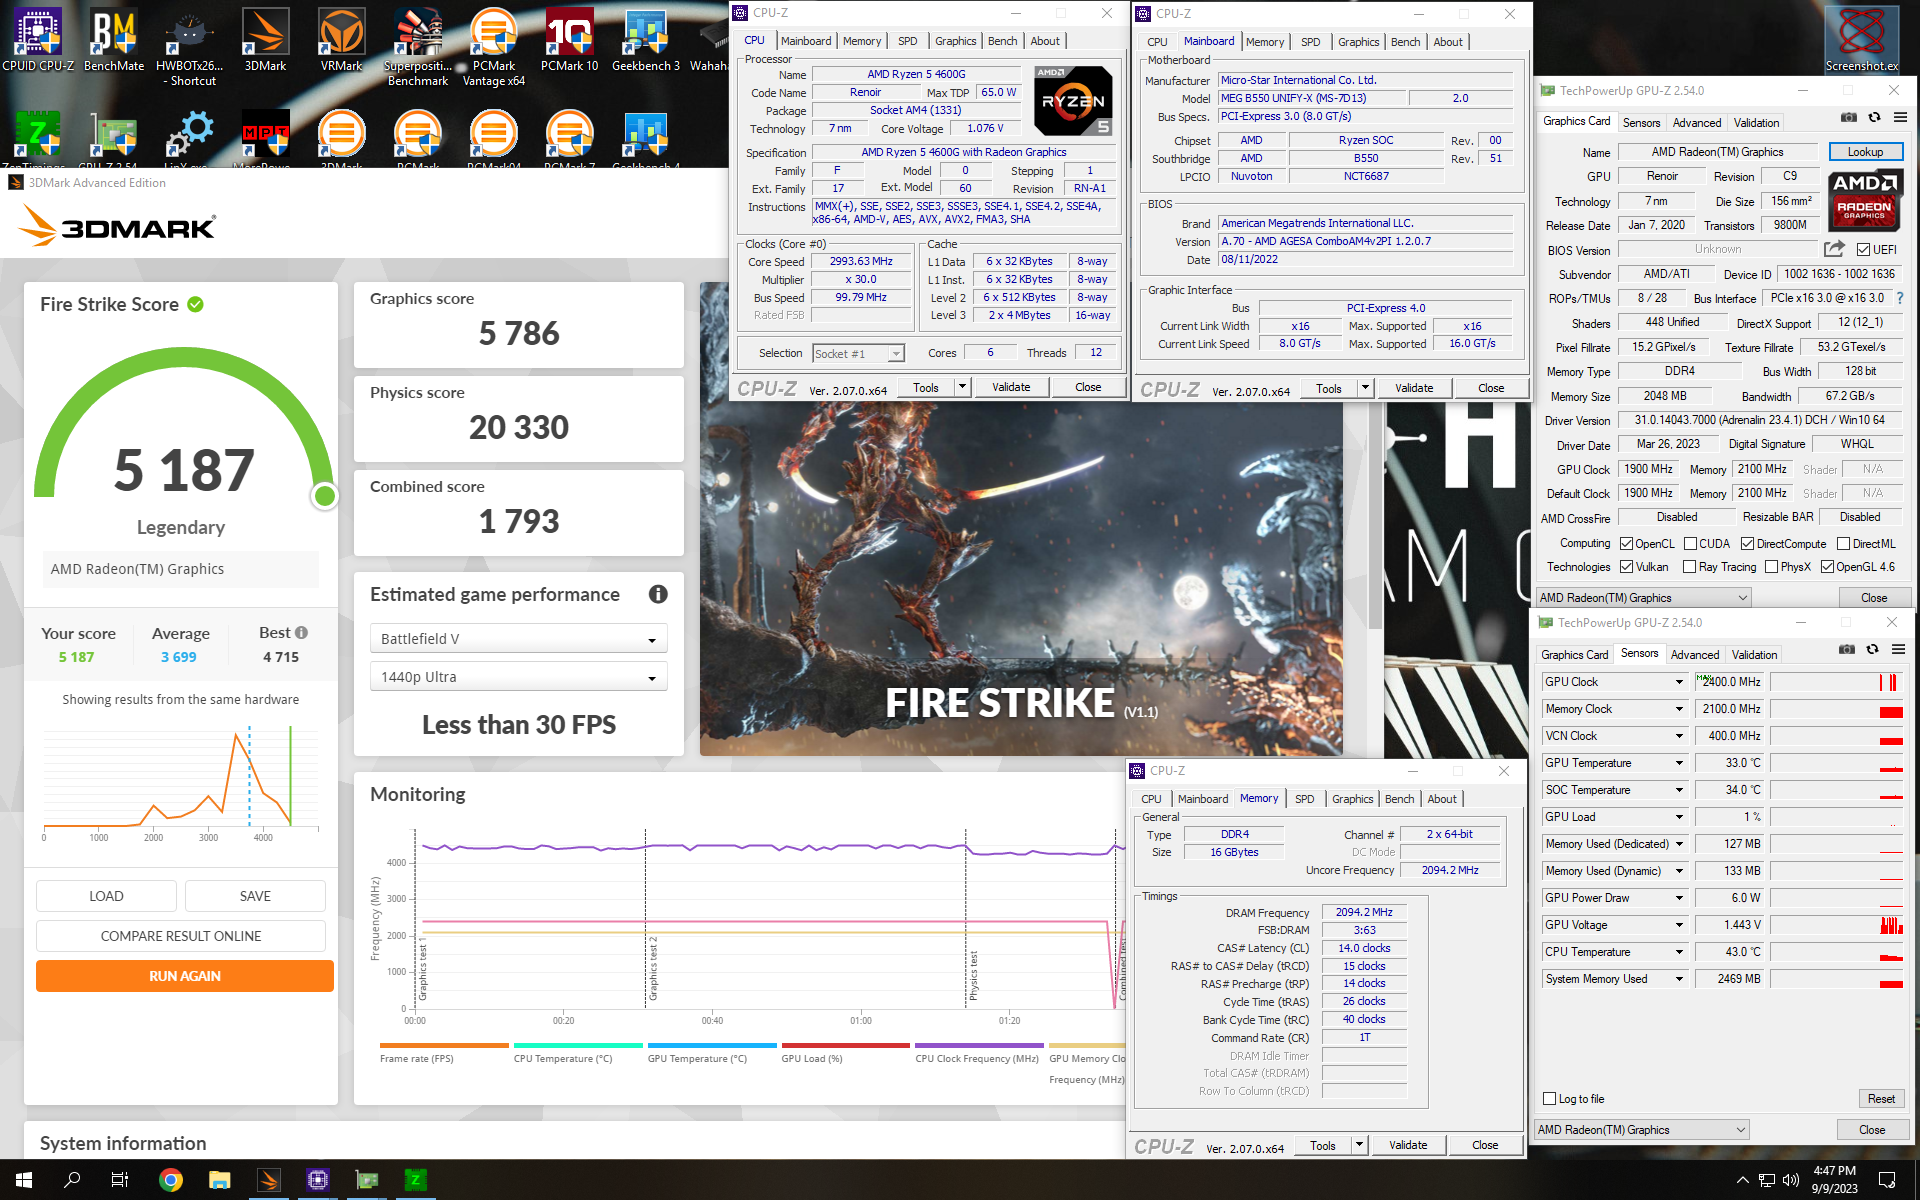Click refresh icon in Graphics Card GPU-Z window
The height and width of the screenshot is (1200, 1920).
(x=1875, y=118)
